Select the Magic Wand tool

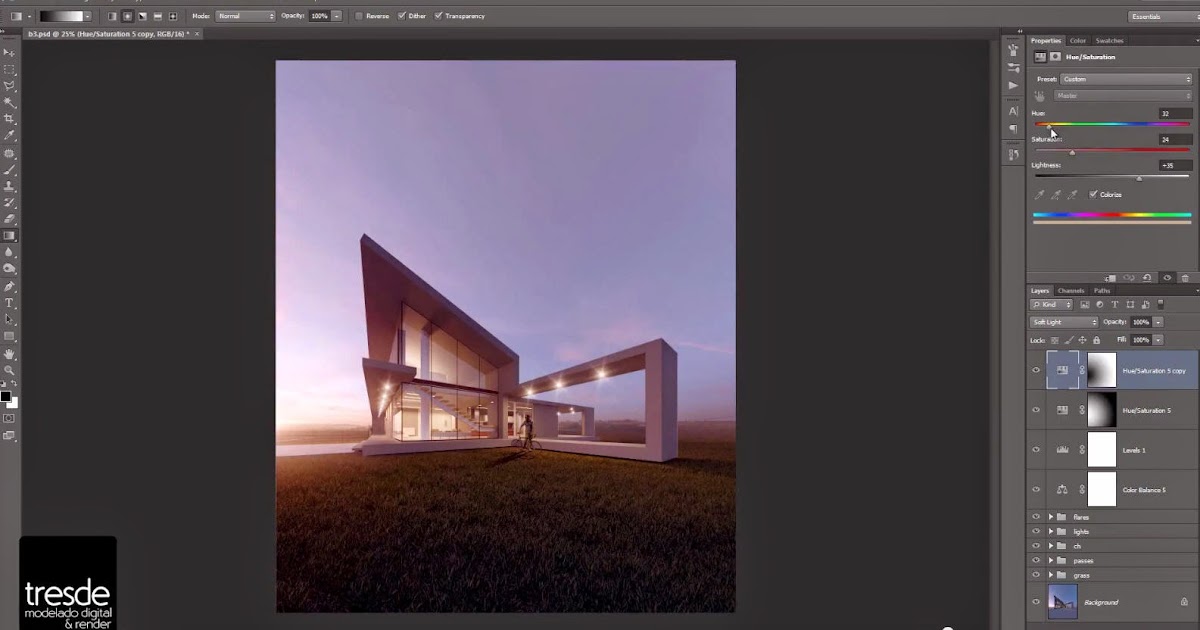click(9, 102)
